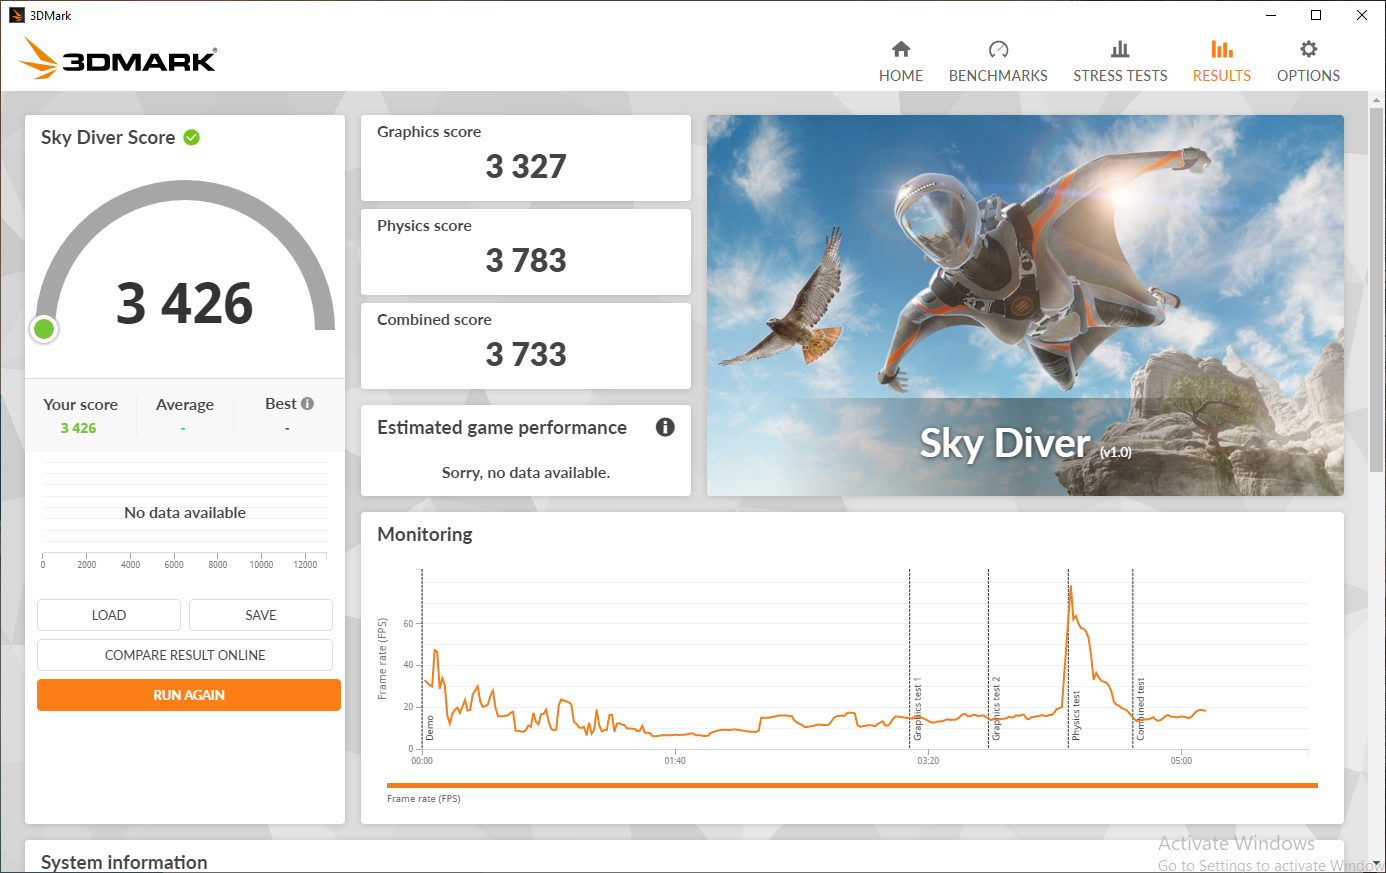Maximize the 3DMark window
Image resolution: width=1386 pixels, height=873 pixels.
coord(1316,15)
